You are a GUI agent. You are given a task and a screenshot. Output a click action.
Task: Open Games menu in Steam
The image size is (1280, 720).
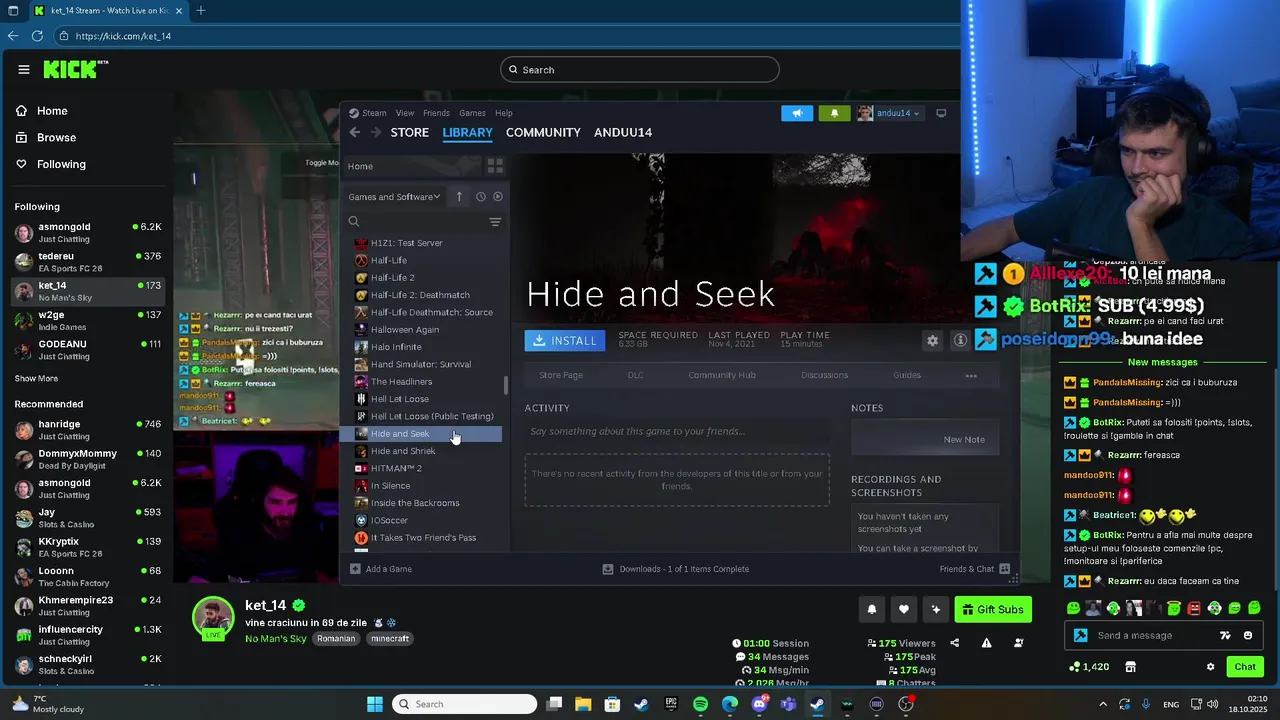pyautogui.click(x=472, y=113)
